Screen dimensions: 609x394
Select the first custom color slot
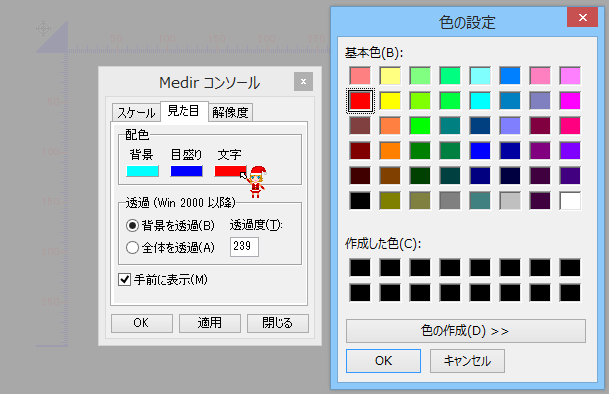click(x=360, y=268)
